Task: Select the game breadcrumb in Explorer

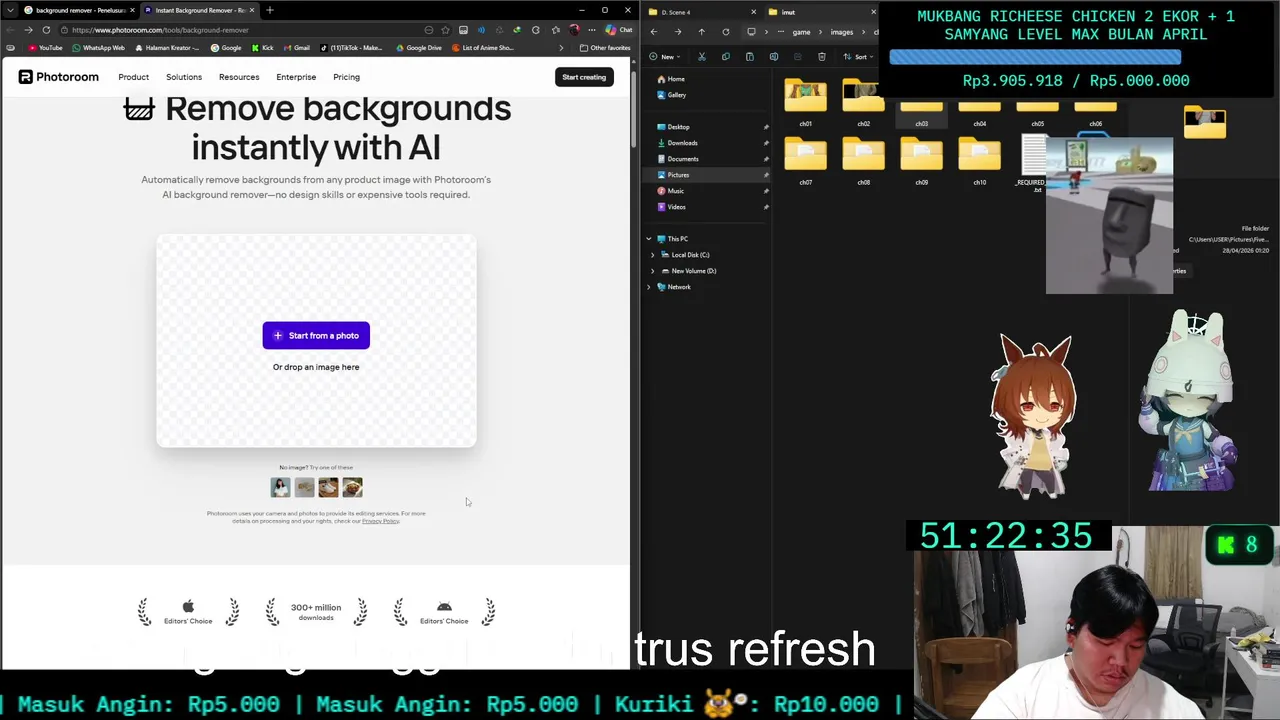Action: click(x=801, y=32)
